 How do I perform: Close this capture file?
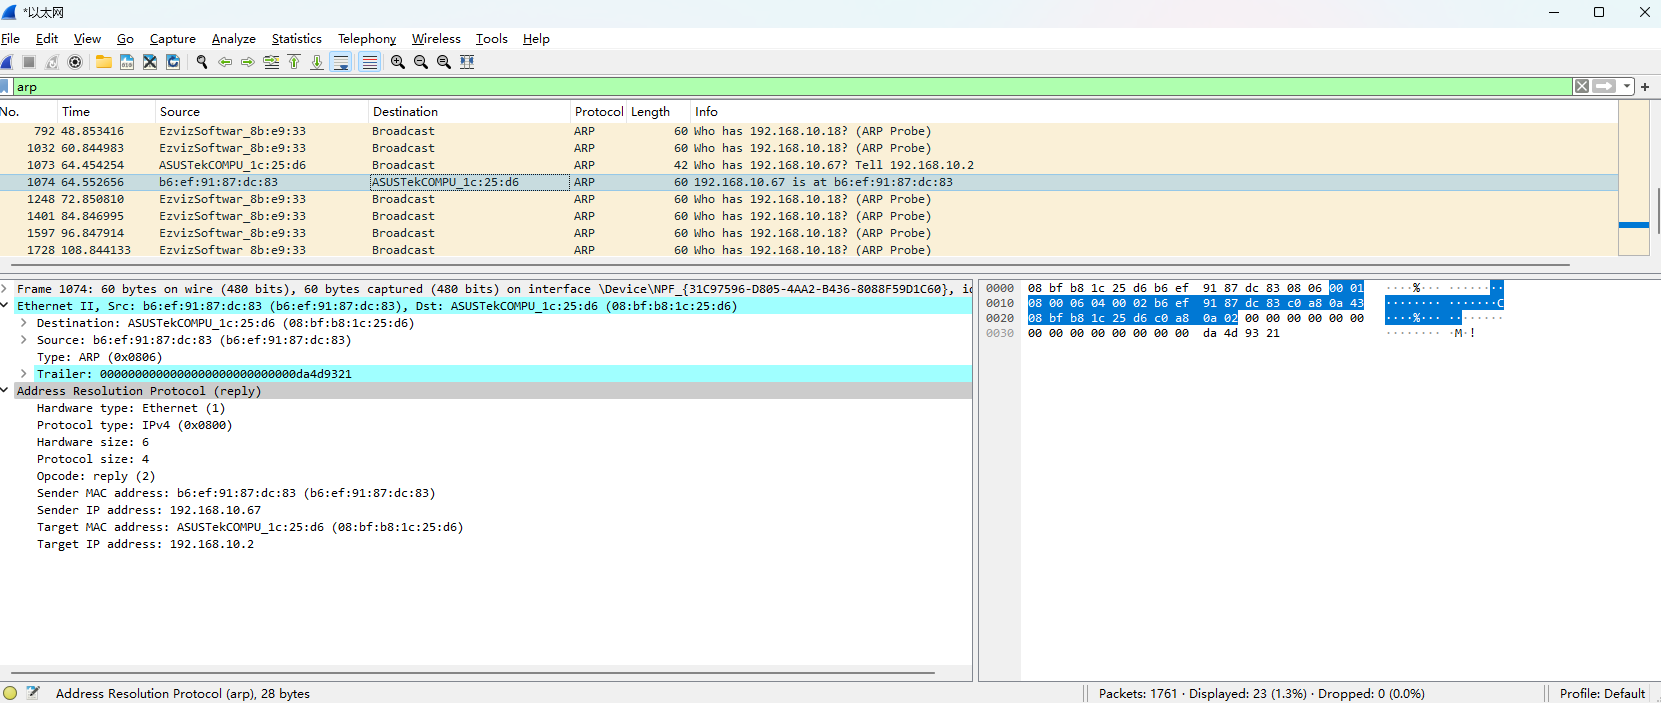[150, 62]
